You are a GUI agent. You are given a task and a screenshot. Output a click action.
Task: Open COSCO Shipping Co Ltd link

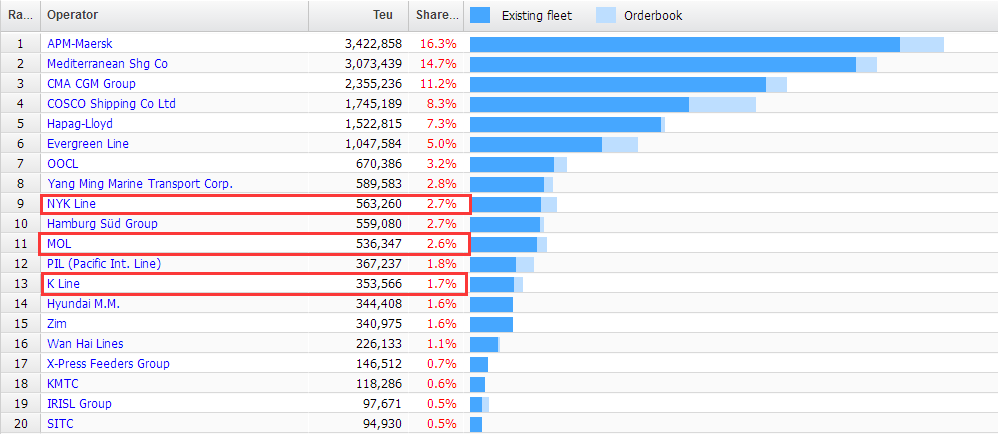pyautogui.click(x=111, y=104)
